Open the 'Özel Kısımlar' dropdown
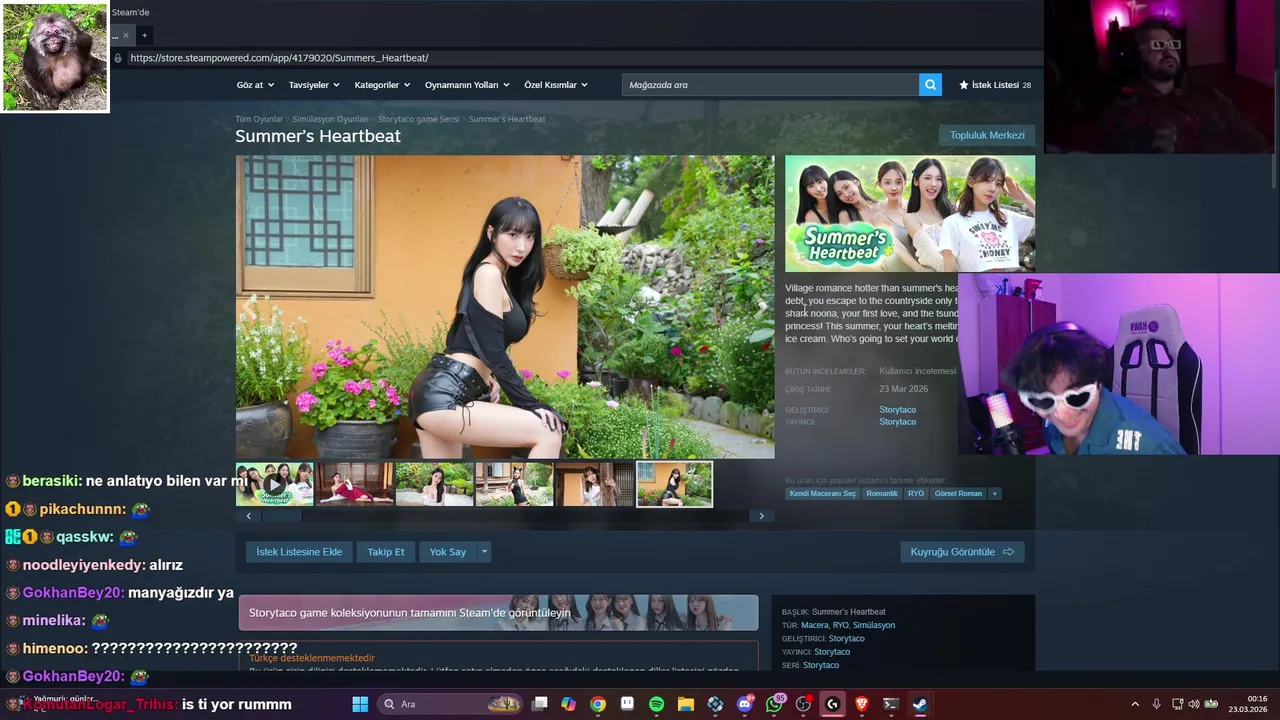Viewport: 1280px width, 720px height. pos(555,85)
